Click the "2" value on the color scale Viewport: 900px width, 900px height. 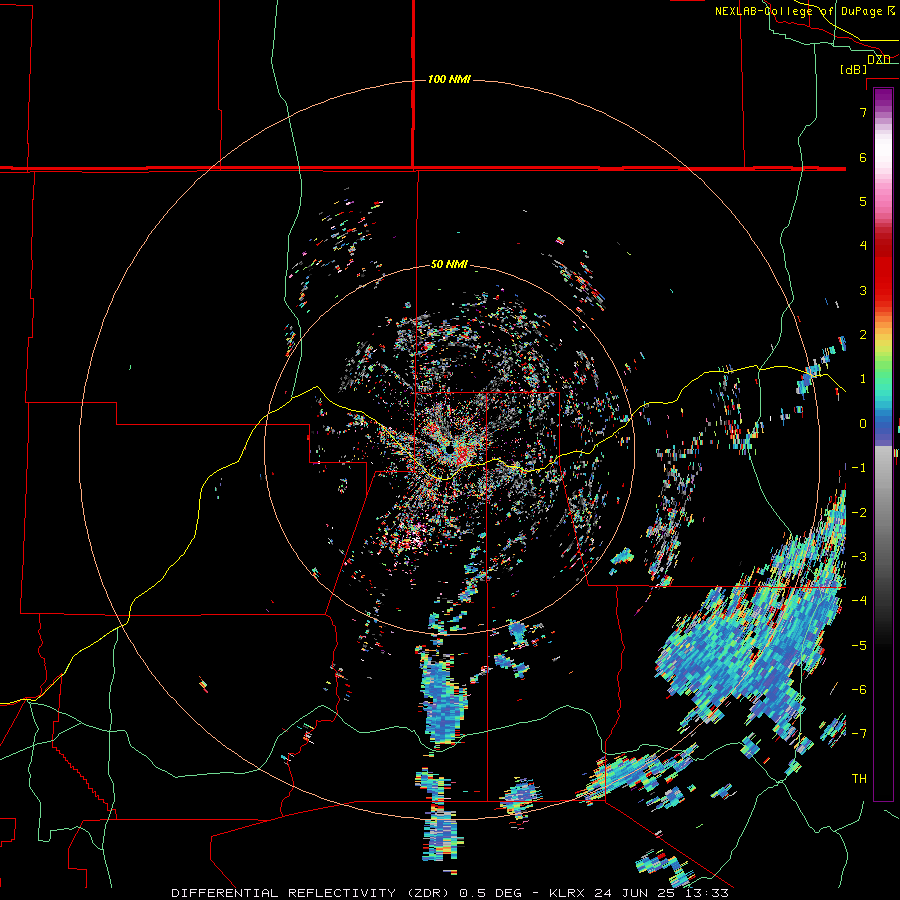click(x=863, y=335)
